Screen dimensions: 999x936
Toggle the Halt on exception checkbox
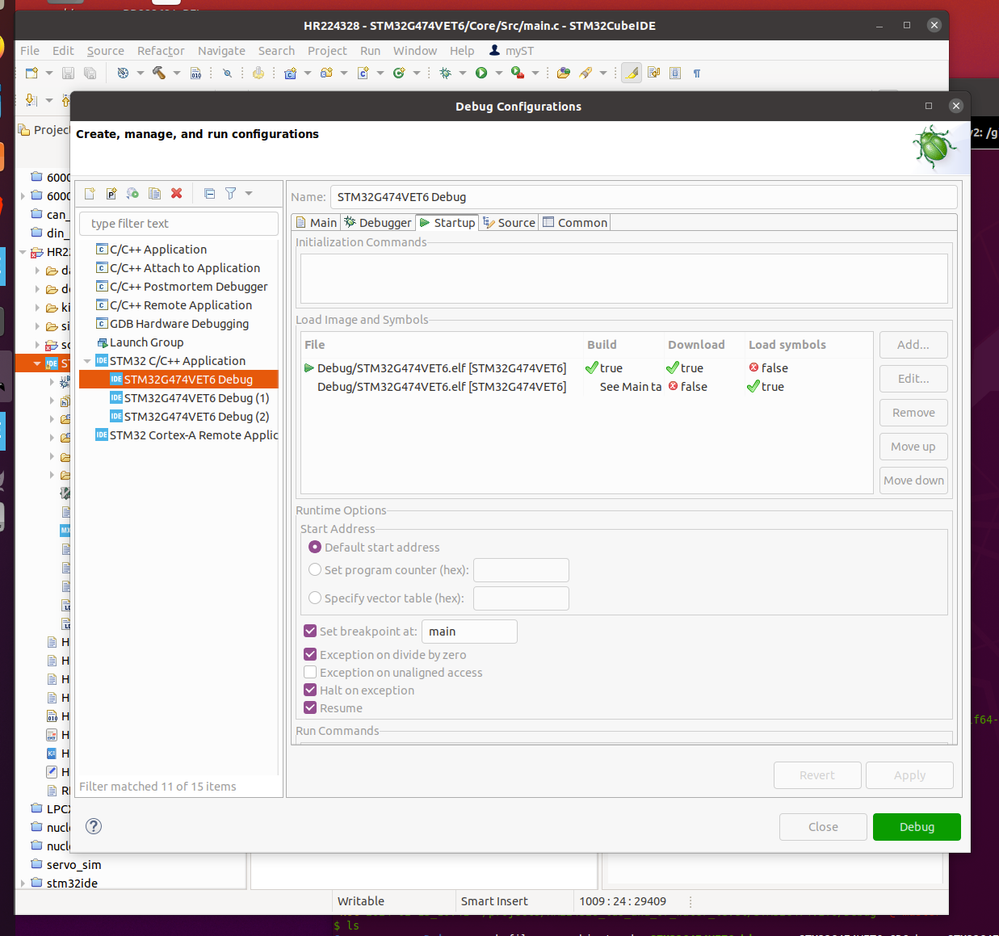pyautogui.click(x=310, y=689)
